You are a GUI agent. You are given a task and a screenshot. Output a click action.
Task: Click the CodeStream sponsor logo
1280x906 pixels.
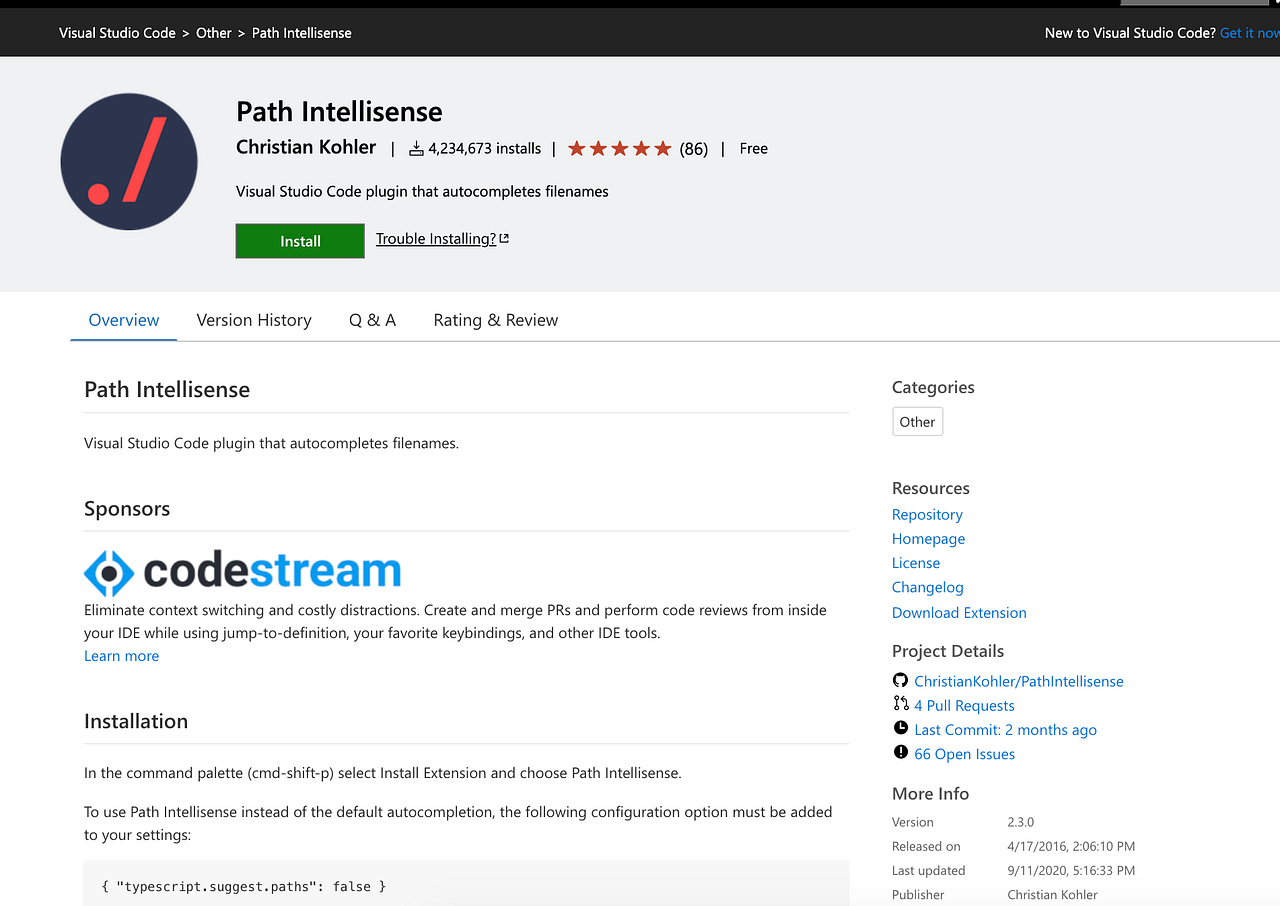(243, 572)
